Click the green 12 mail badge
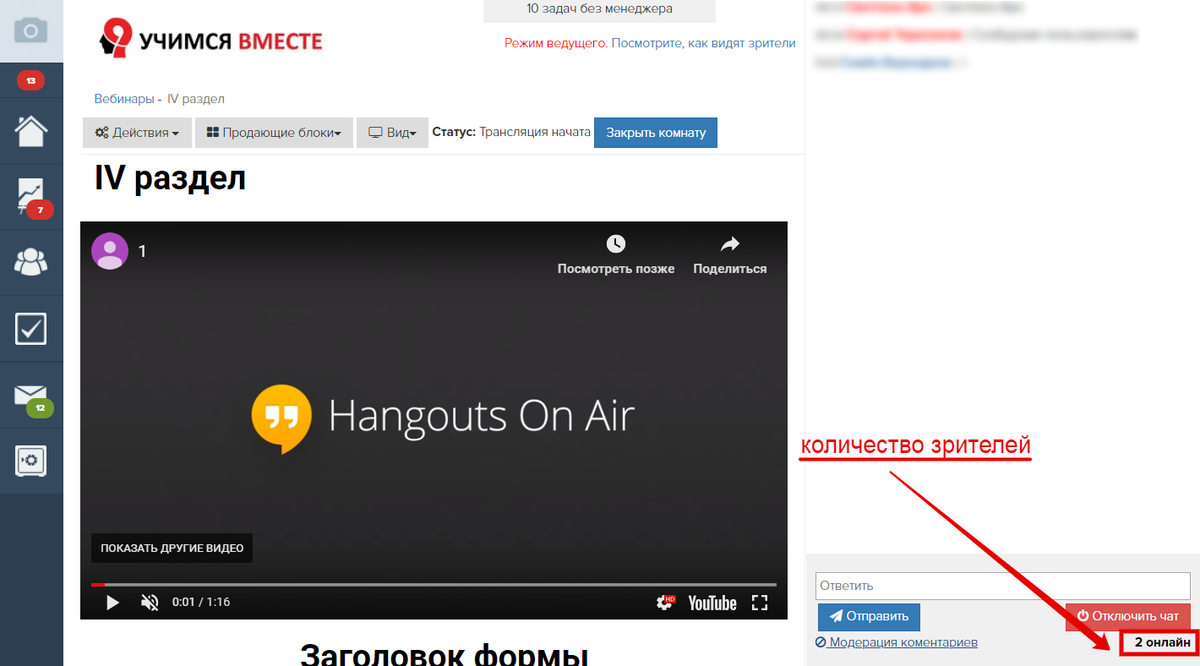Viewport: 1200px width, 666px height. [x=40, y=408]
